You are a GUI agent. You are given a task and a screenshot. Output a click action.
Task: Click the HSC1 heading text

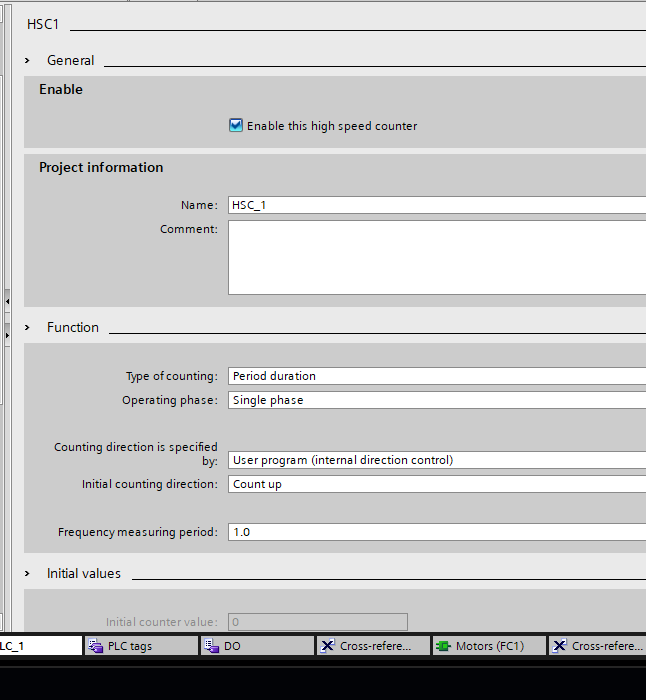(x=43, y=24)
